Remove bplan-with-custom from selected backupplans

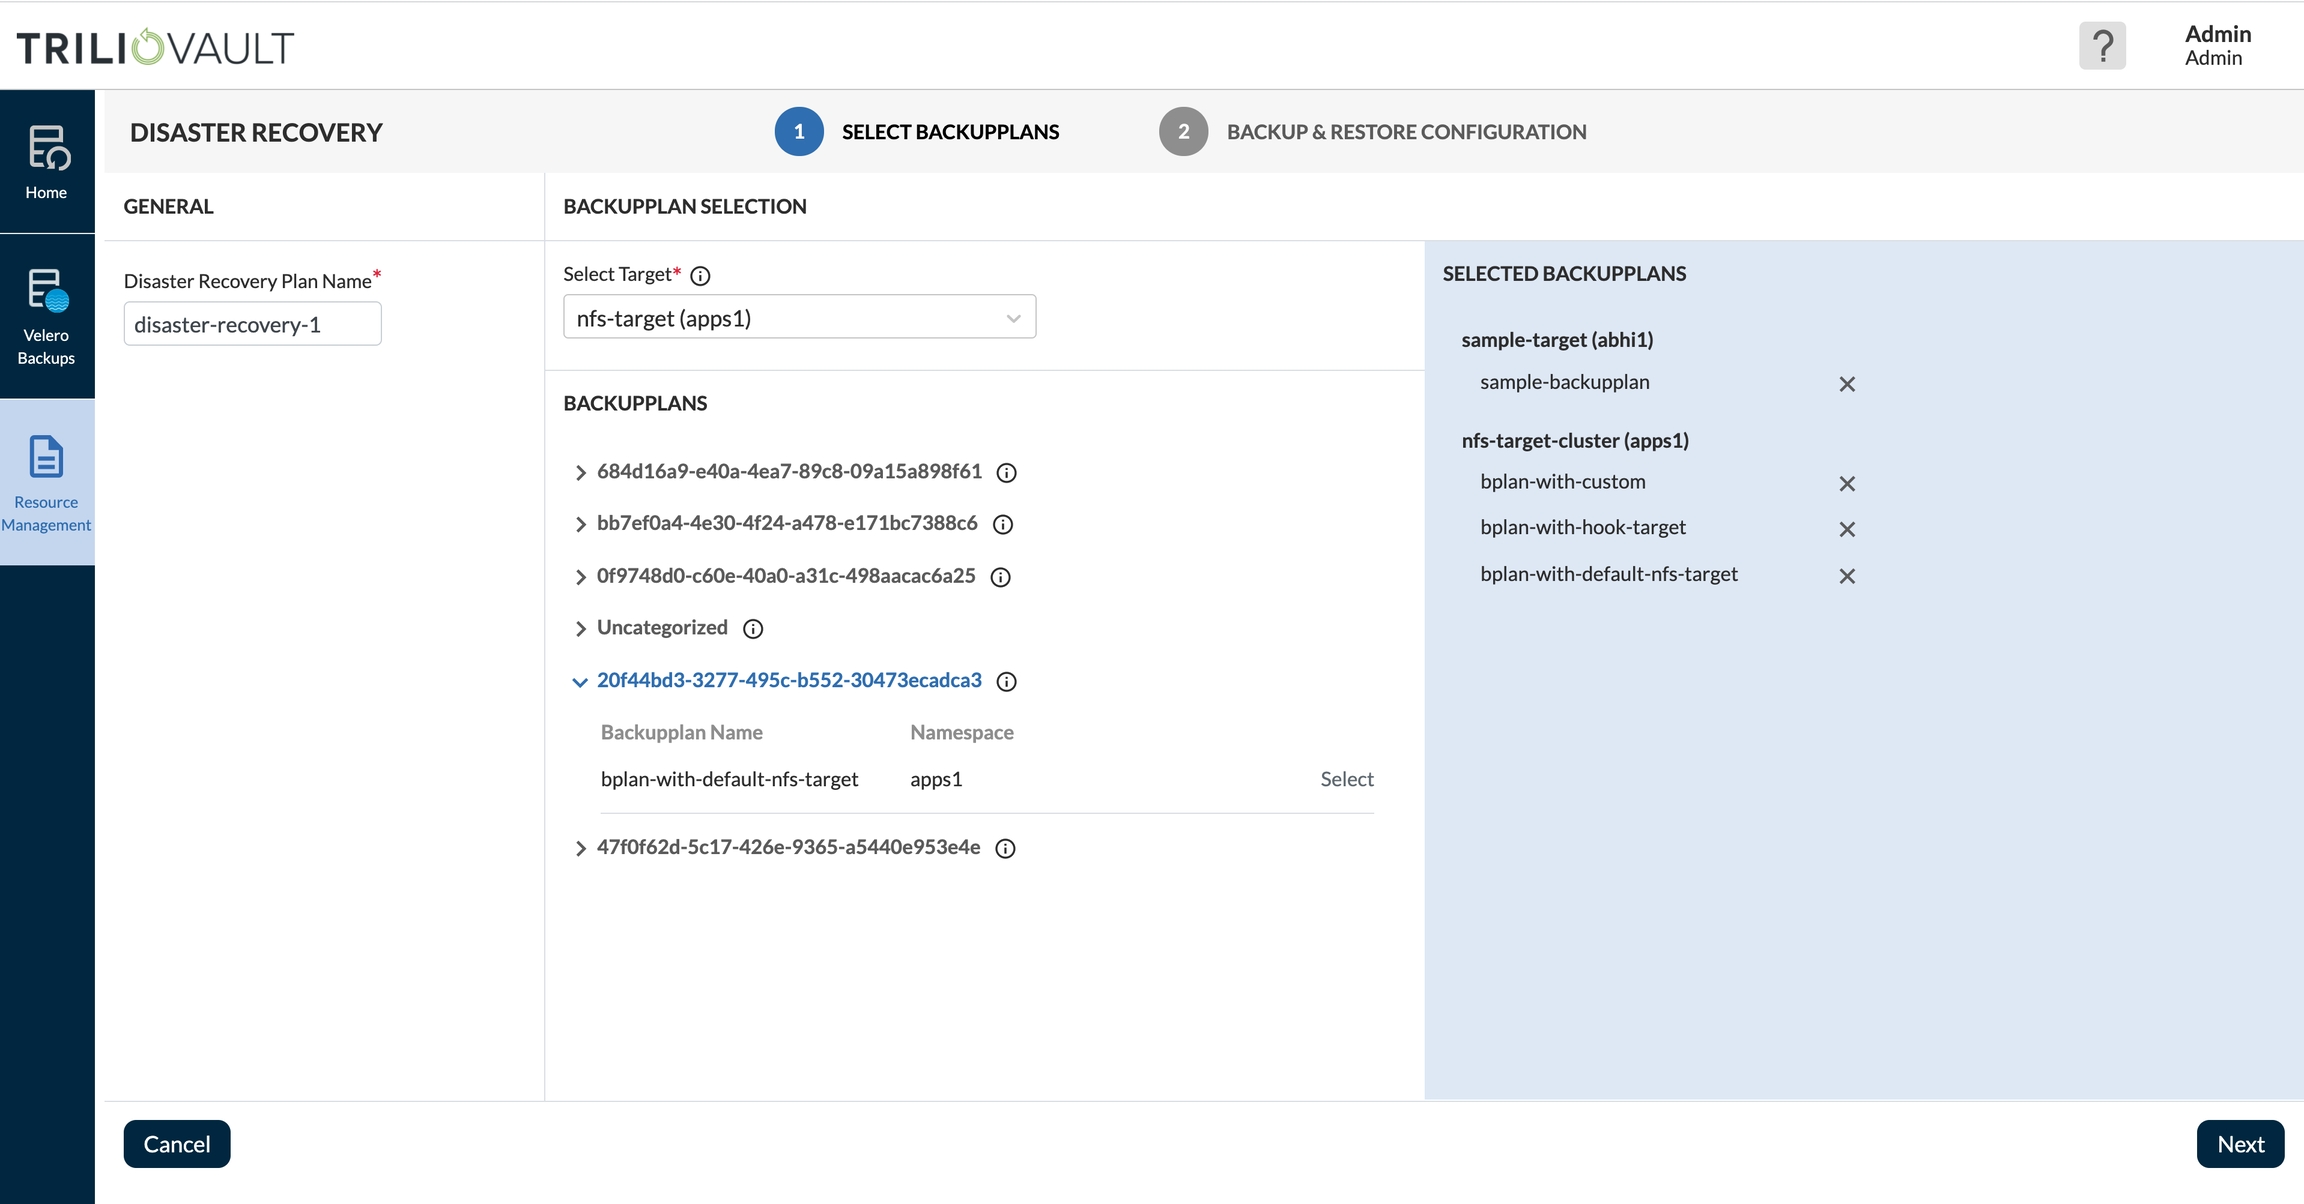point(1847,484)
